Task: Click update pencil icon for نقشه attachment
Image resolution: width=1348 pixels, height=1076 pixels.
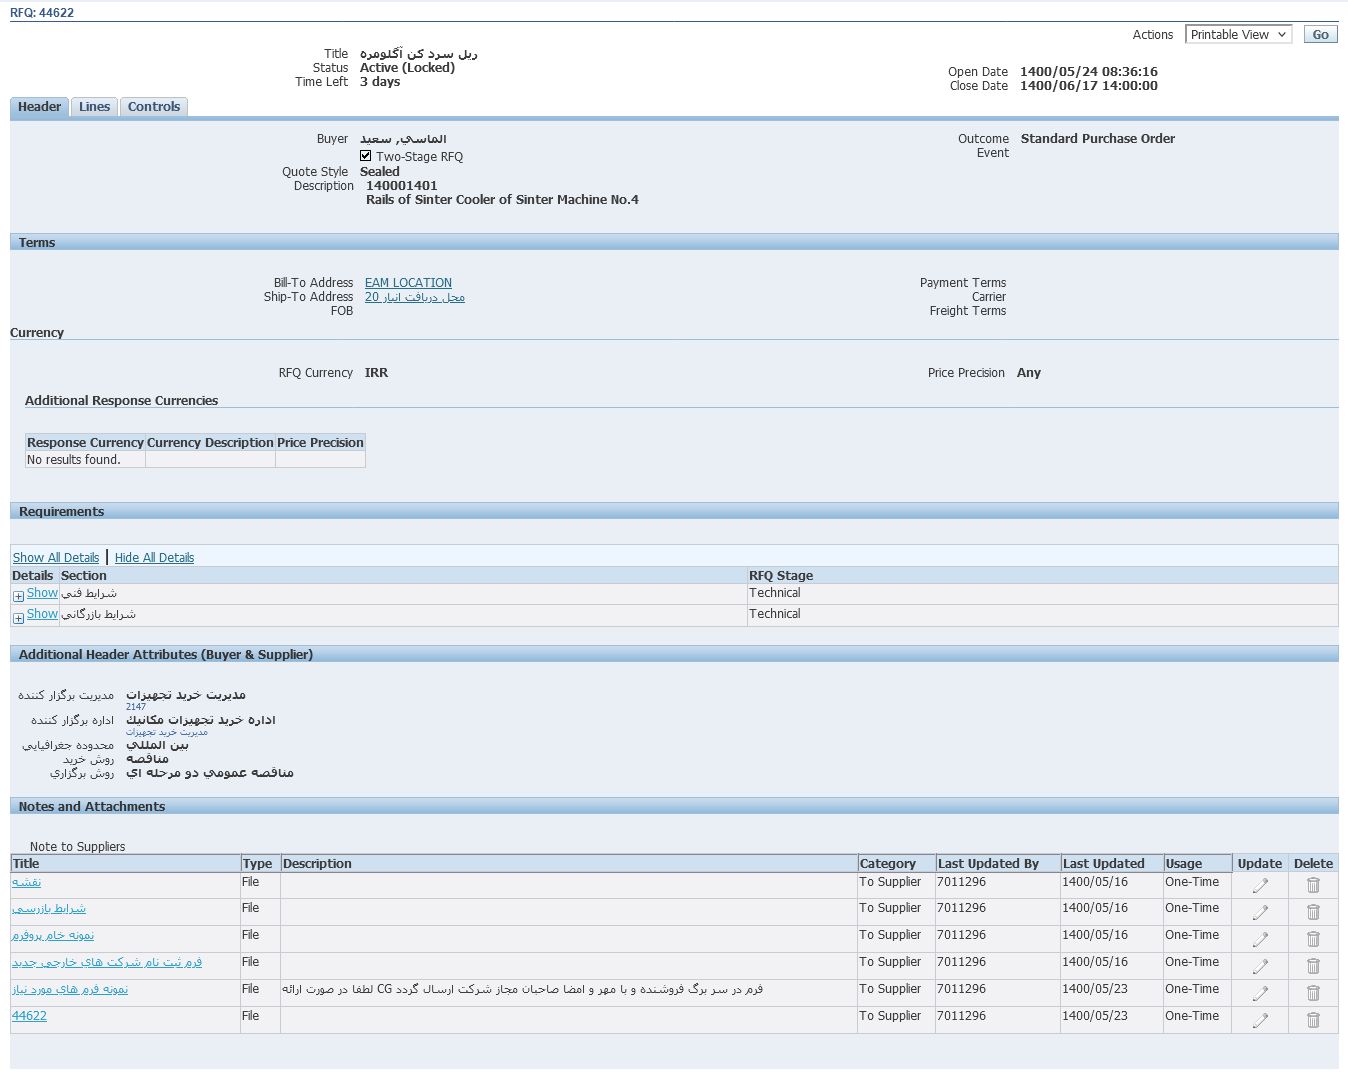Action: point(1260,885)
